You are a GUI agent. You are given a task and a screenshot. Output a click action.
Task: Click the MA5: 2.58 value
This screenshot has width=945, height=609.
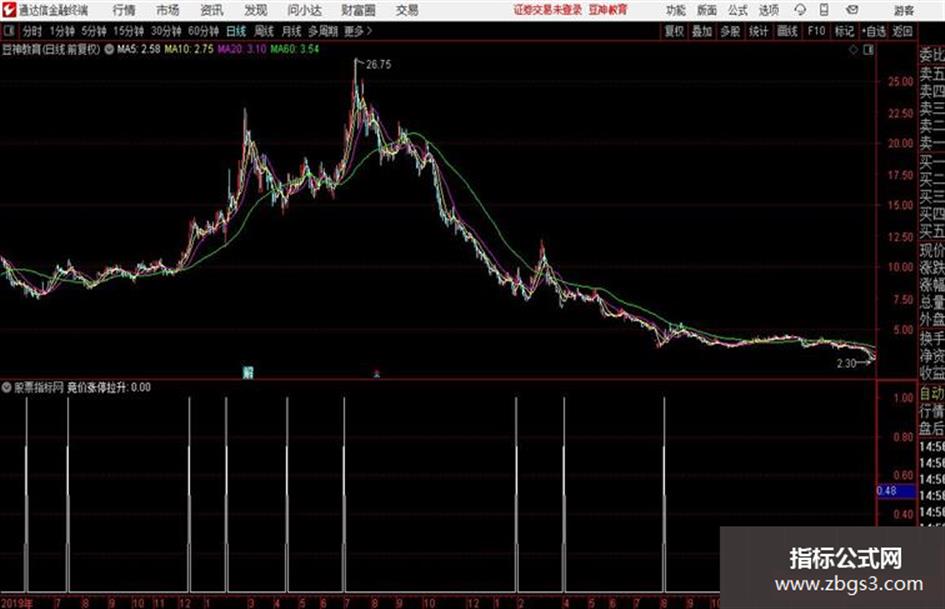(139, 49)
